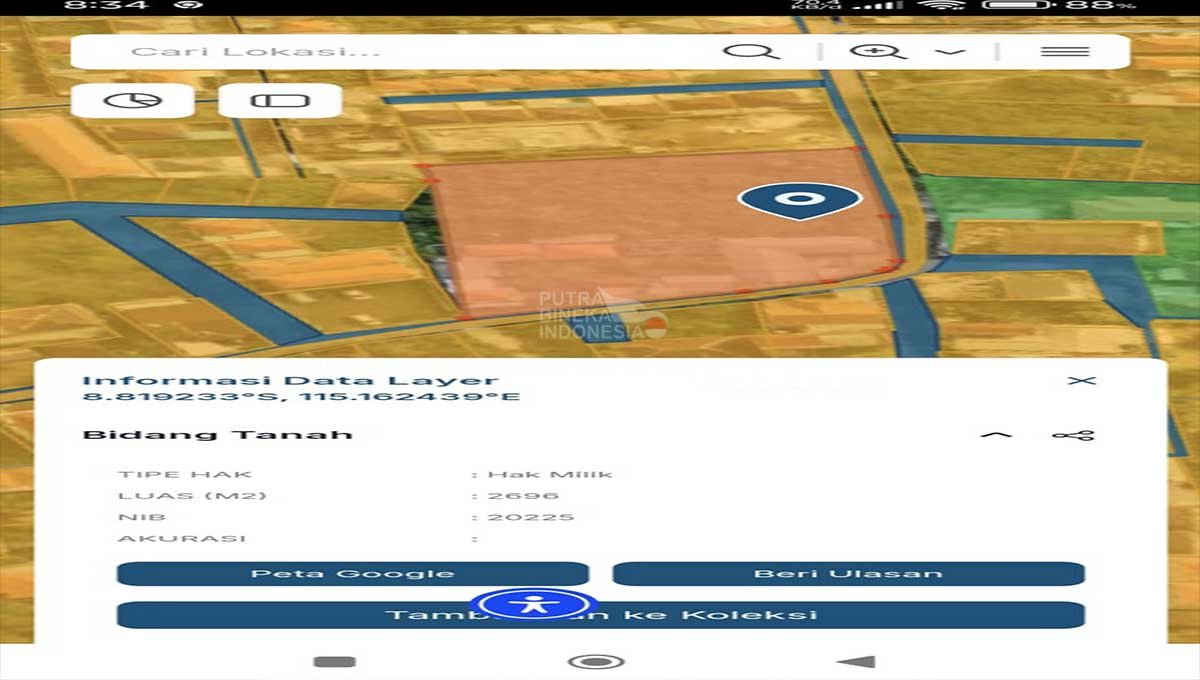This screenshot has height=680, width=1200.
Task: Tap Android back button
Action: tap(856, 661)
